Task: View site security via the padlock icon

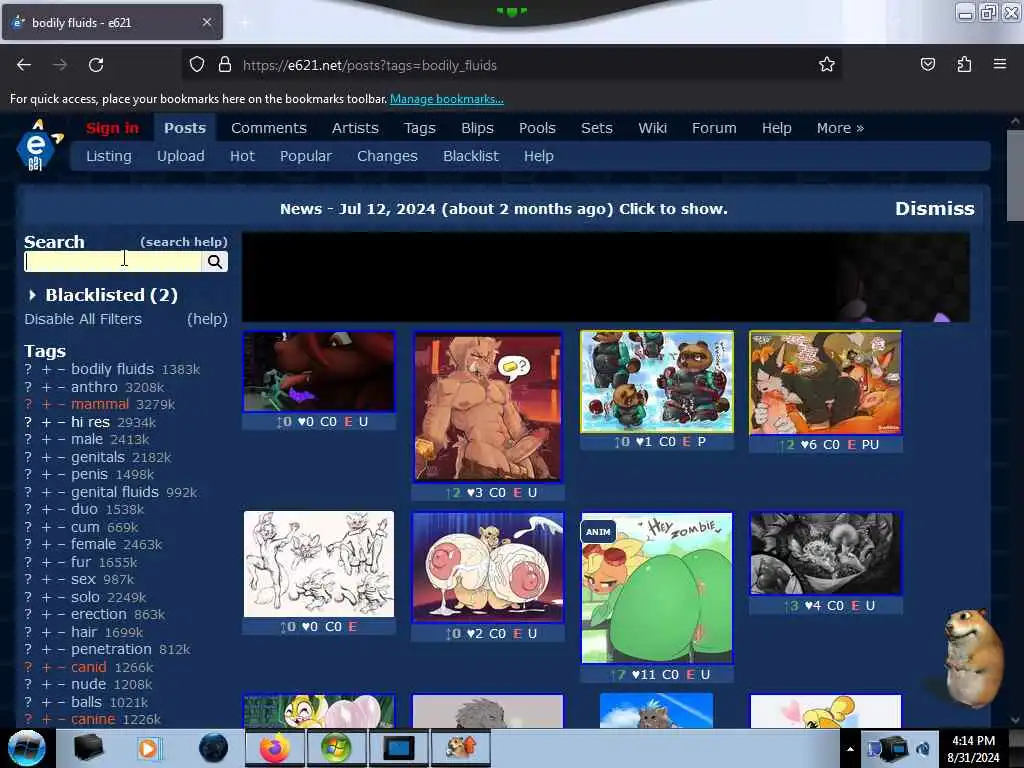Action: click(x=225, y=65)
